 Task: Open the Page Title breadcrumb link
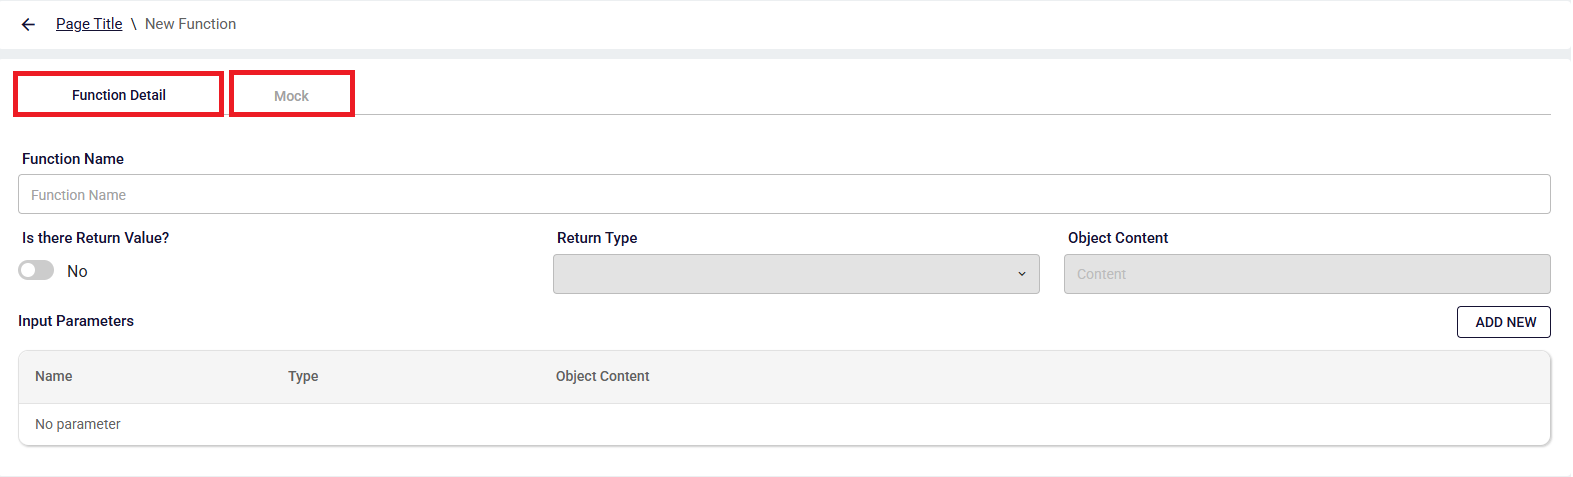(89, 24)
